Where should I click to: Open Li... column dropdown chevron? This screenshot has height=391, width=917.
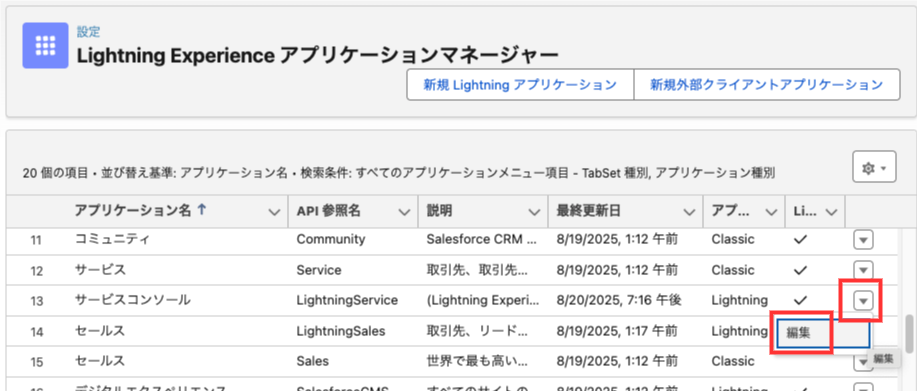point(831,213)
